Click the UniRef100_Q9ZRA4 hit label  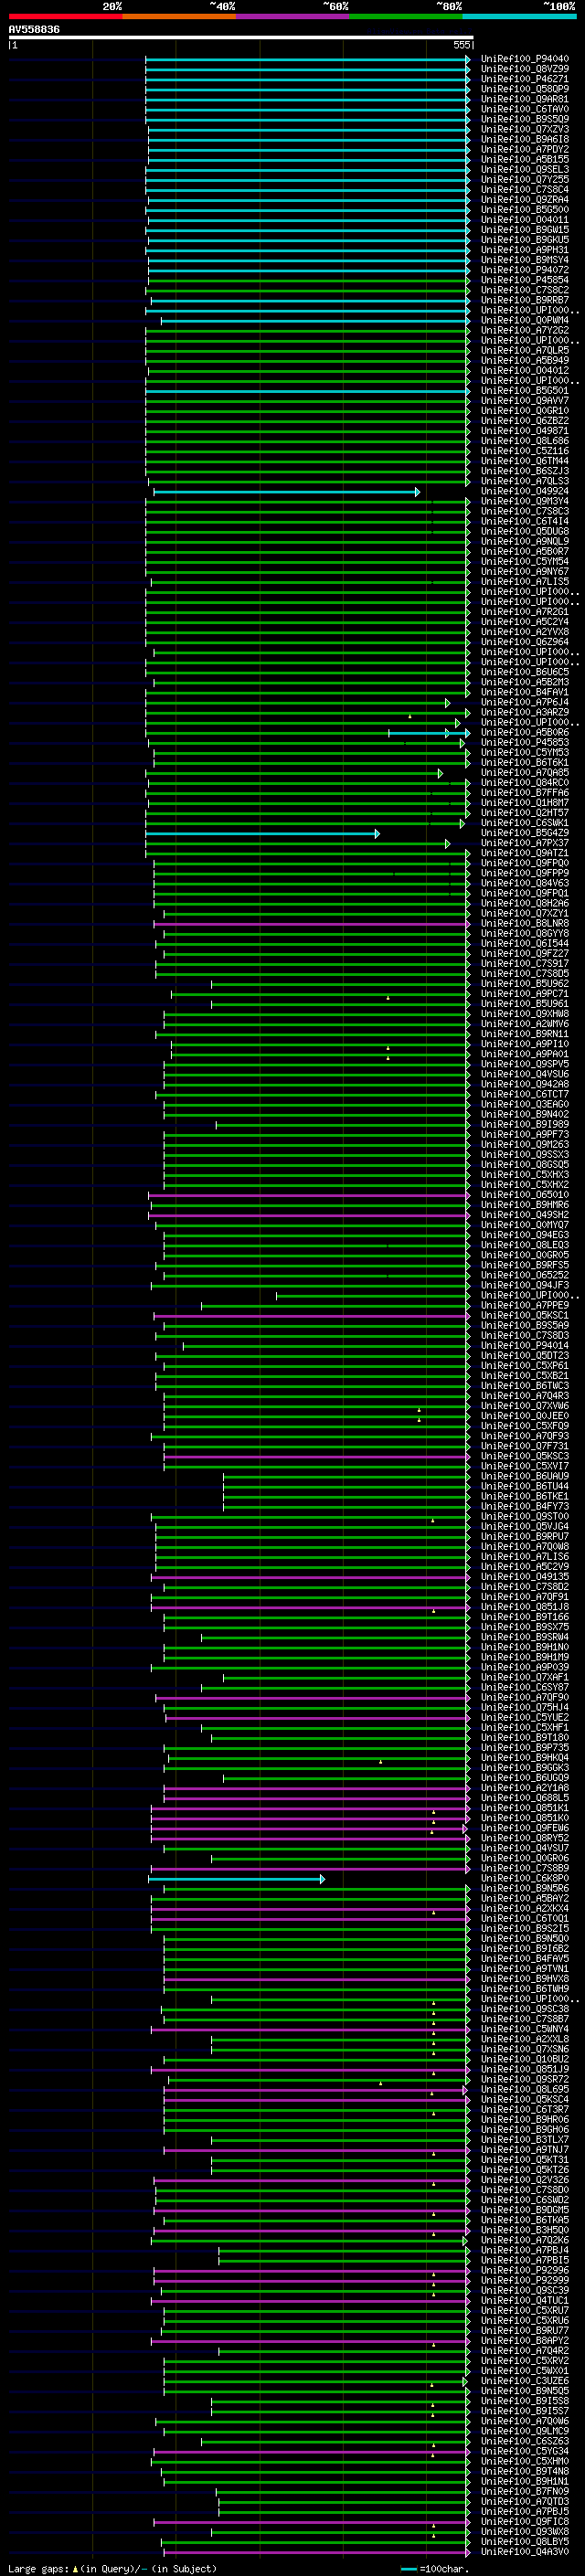click(x=525, y=200)
